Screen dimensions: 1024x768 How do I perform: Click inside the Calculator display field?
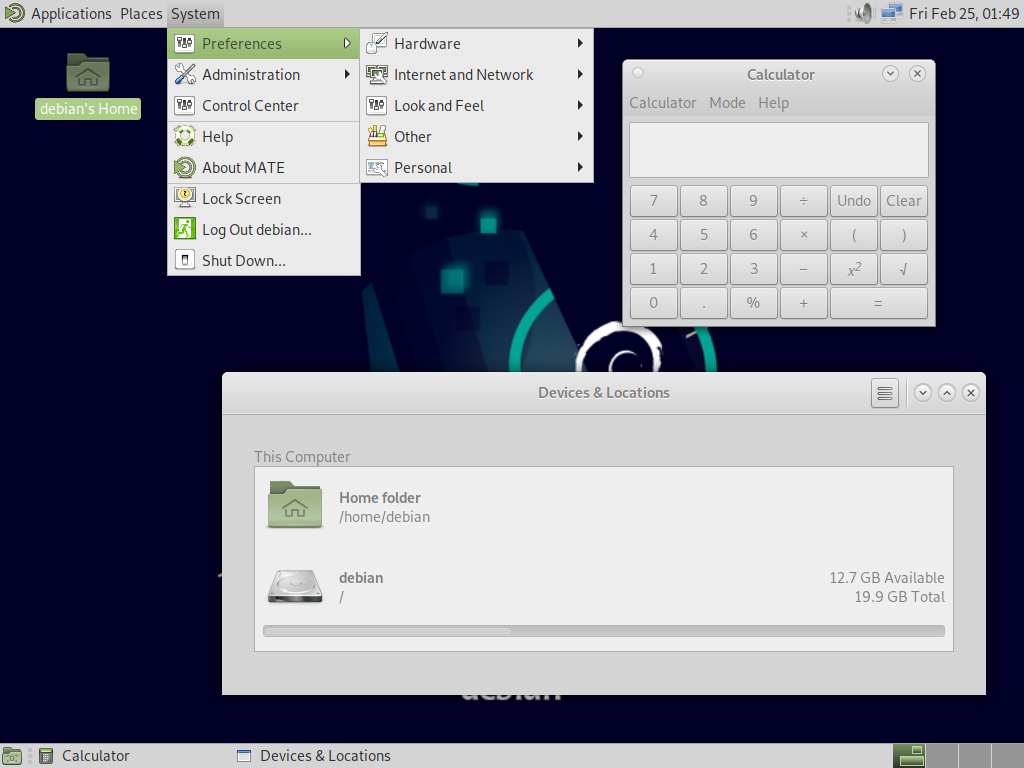778,150
